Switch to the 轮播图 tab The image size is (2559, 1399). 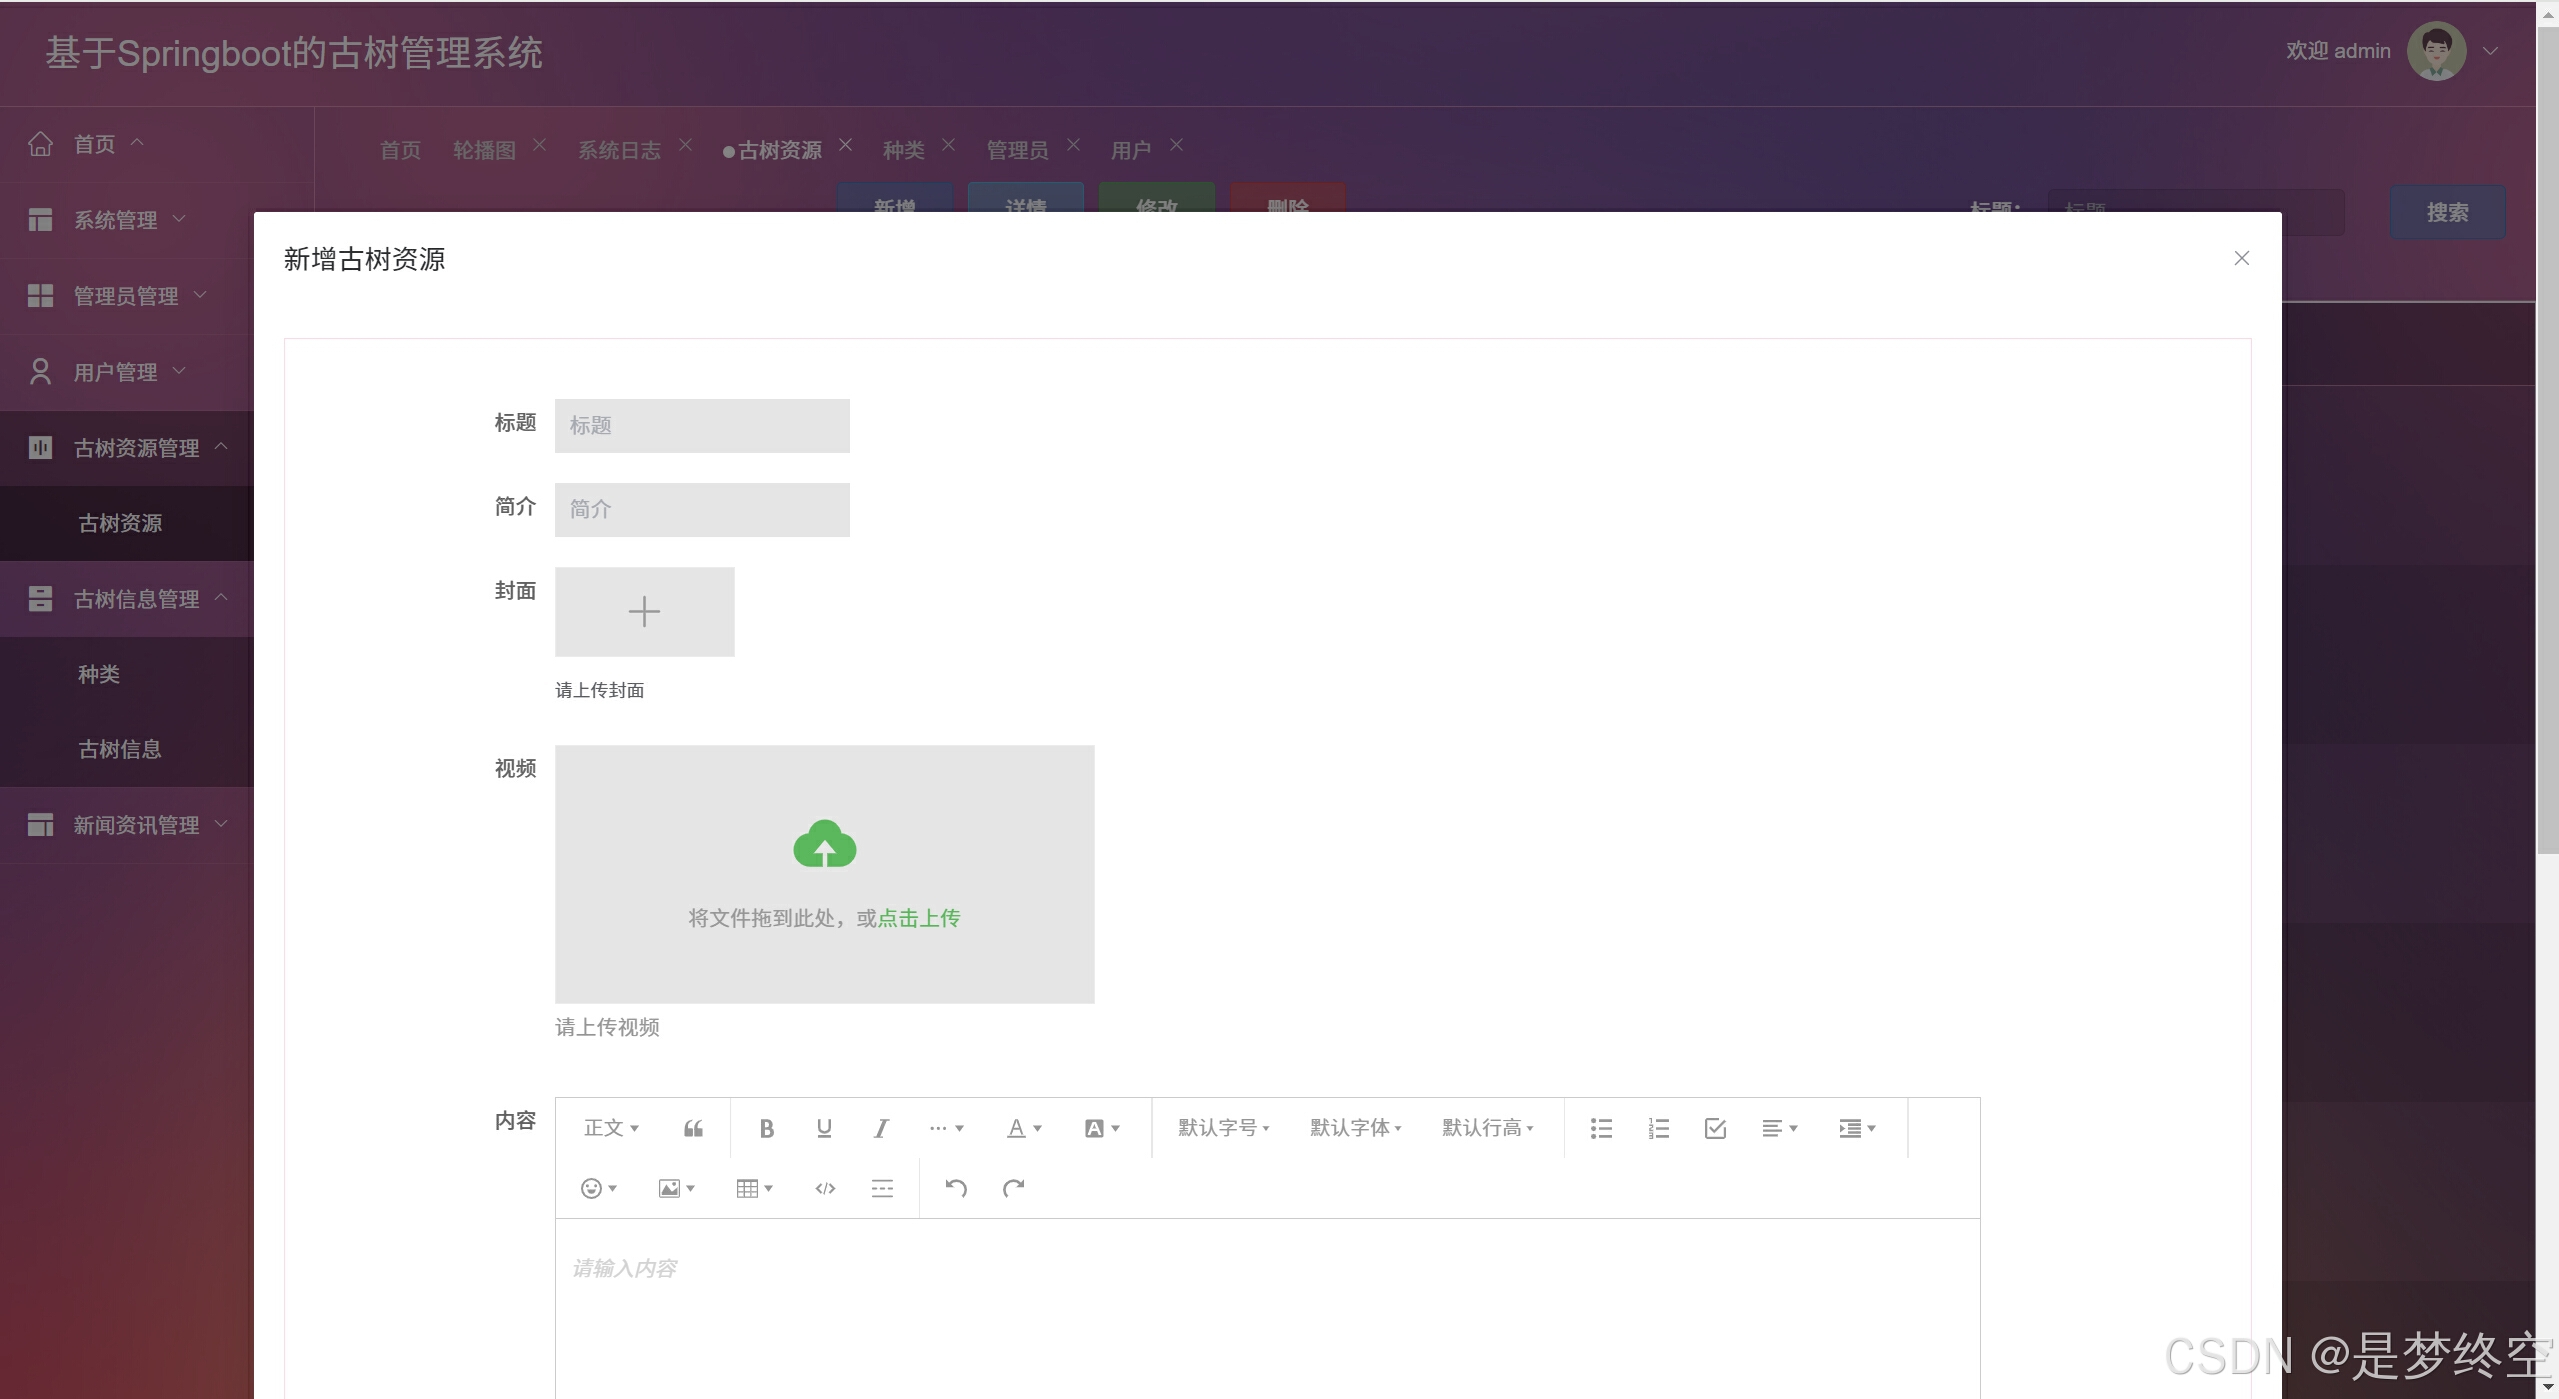click(484, 150)
